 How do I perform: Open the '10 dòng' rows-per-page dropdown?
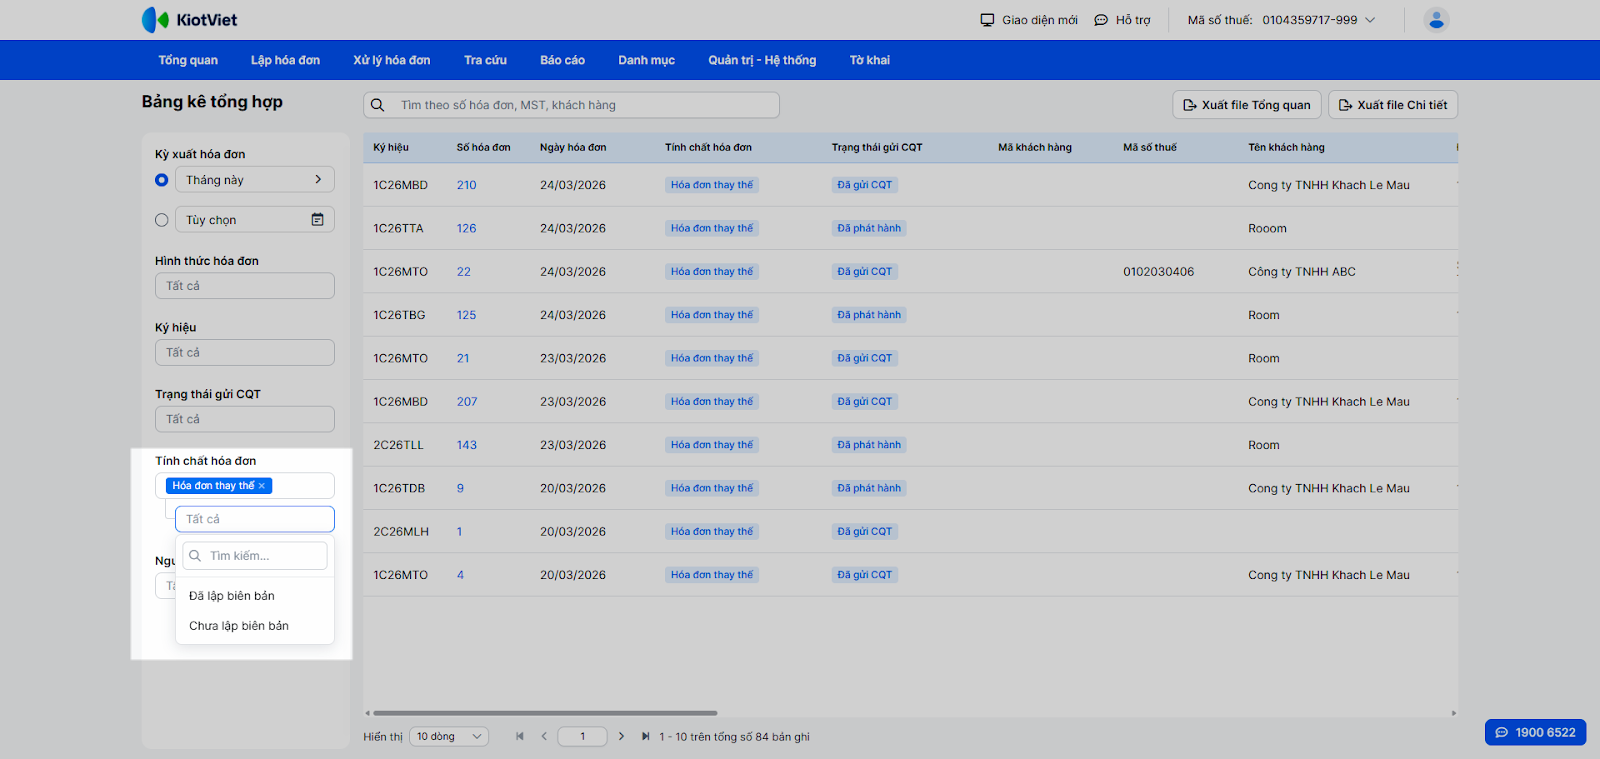point(448,737)
